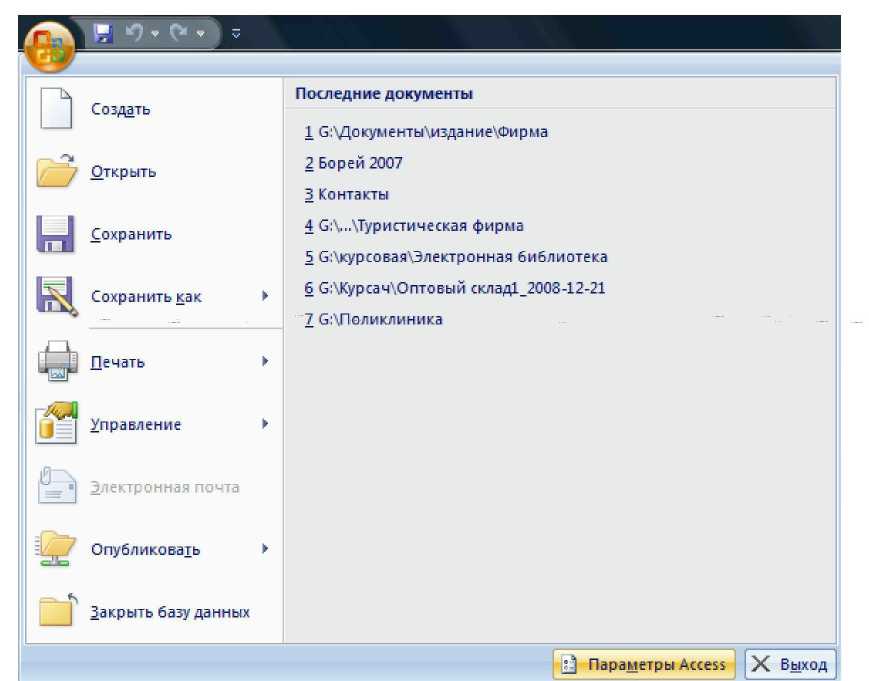Expand the Опубликовать submenu arrow
This screenshot has height=681, width=869.
(x=265, y=549)
